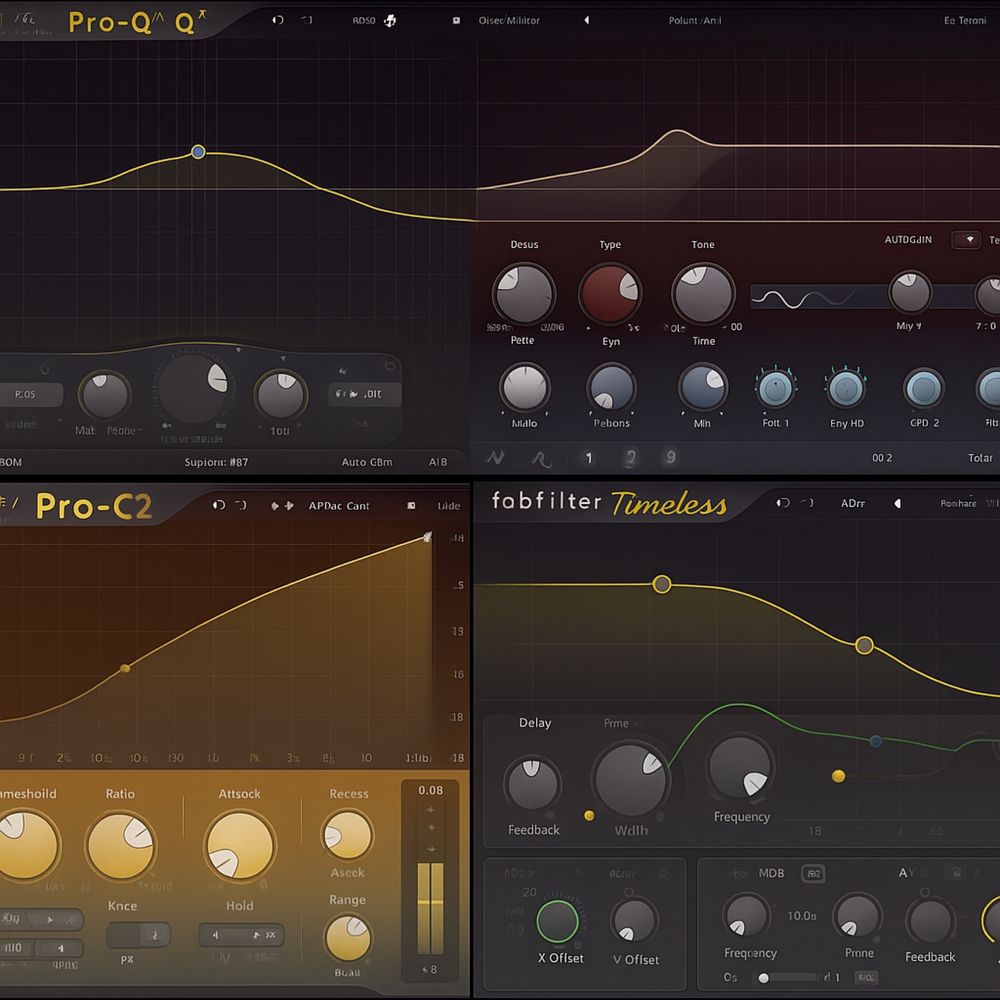Open the Roohare menu in Timeless
The height and width of the screenshot is (1000, 1000).
(x=958, y=503)
